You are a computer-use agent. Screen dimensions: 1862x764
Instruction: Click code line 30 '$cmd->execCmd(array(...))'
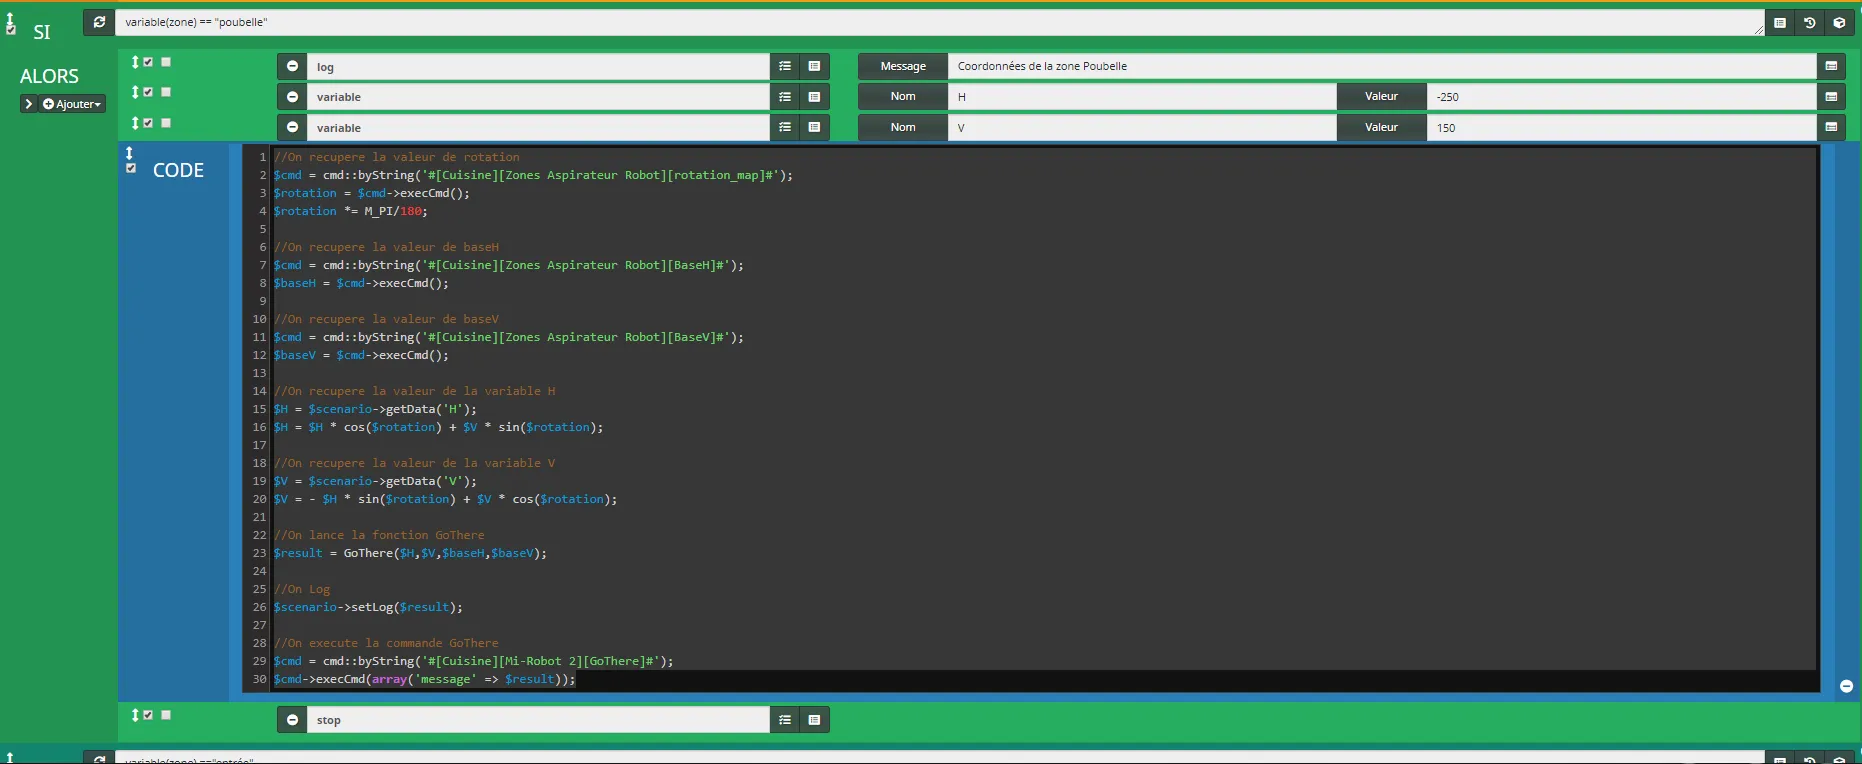tap(425, 679)
